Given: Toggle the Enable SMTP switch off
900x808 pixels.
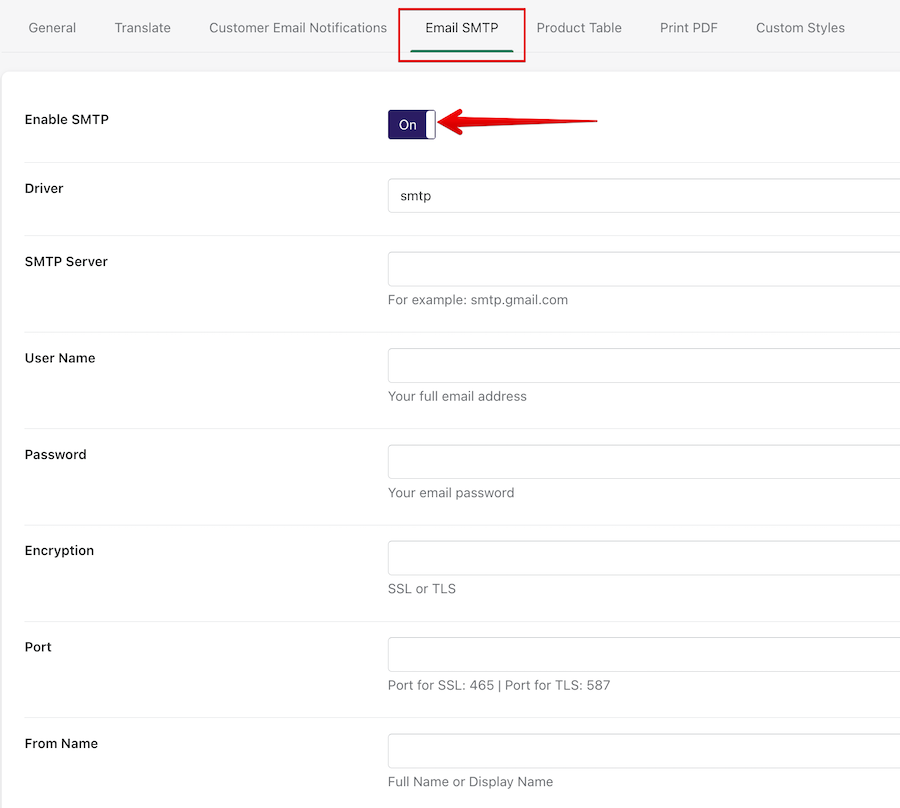Looking at the screenshot, I should pyautogui.click(x=412, y=125).
